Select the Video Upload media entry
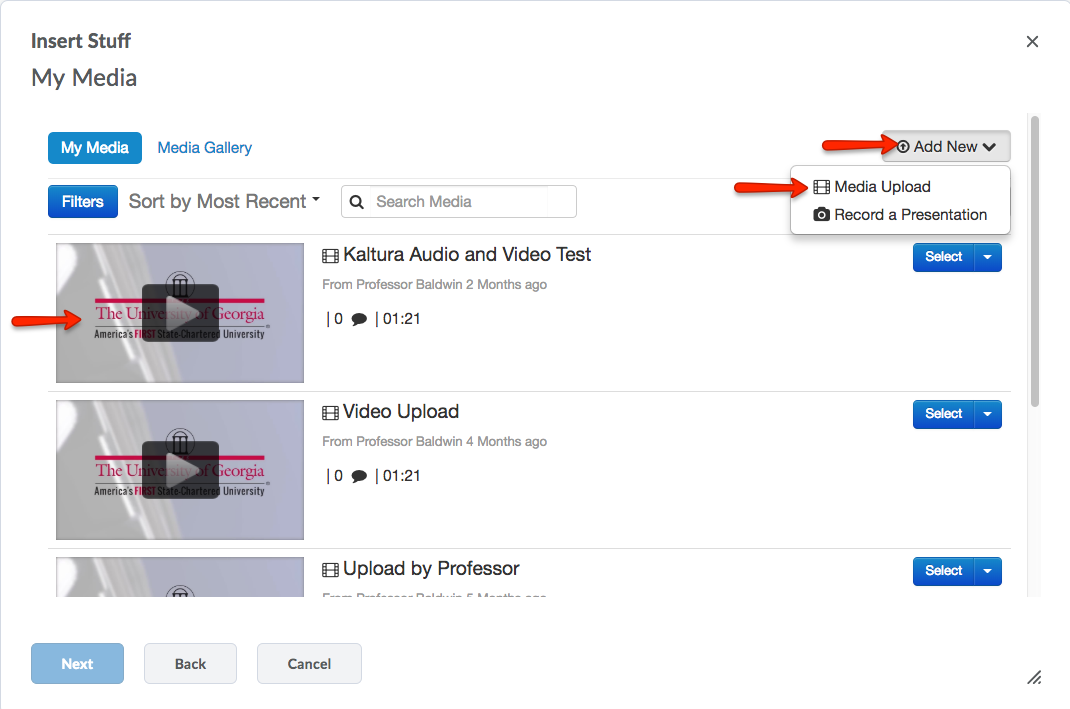1070x709 pixels. click(x=944, y=414)
